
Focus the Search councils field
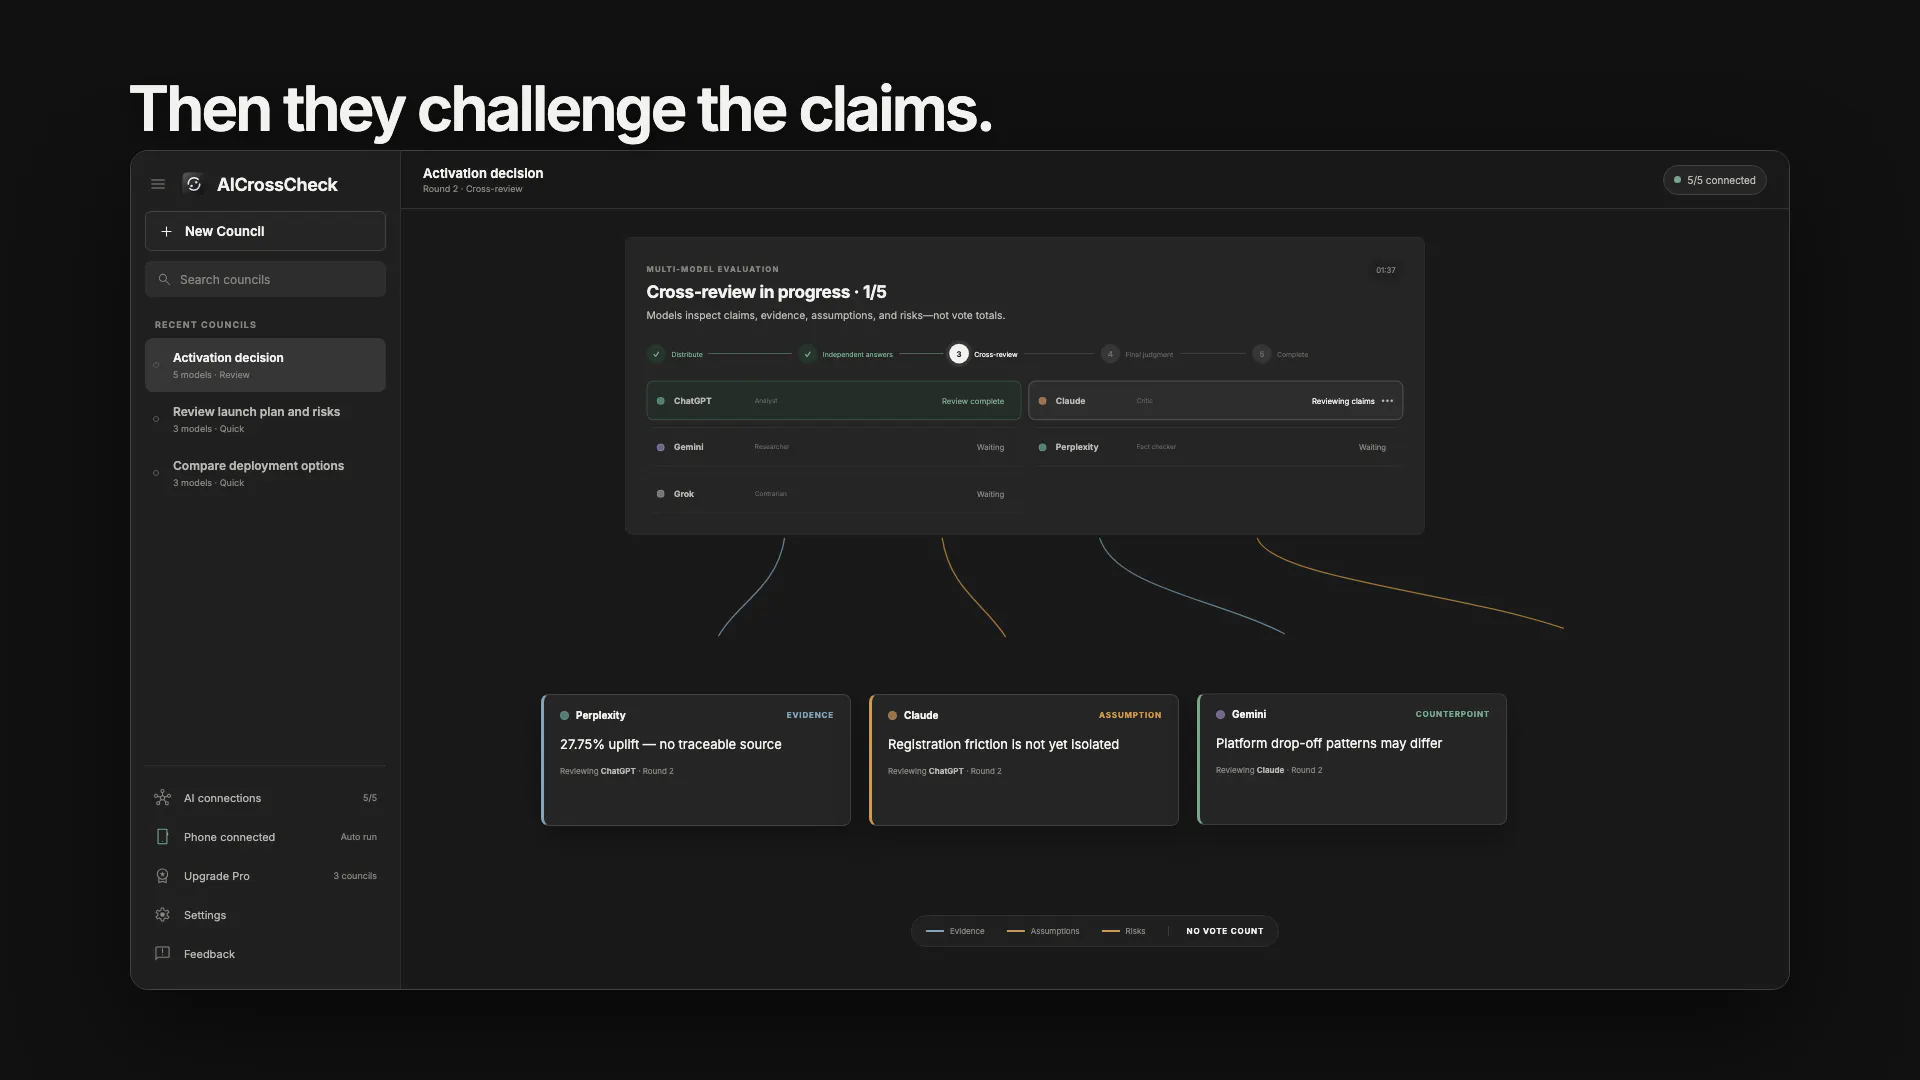click(x=265, y=279)
